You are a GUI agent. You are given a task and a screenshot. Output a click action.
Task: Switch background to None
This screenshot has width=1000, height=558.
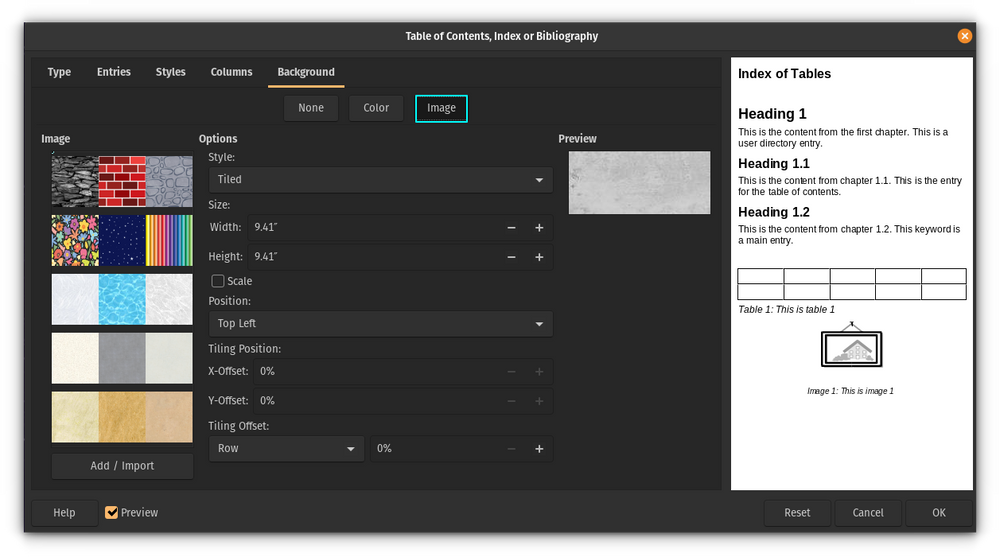click(311, 108)
